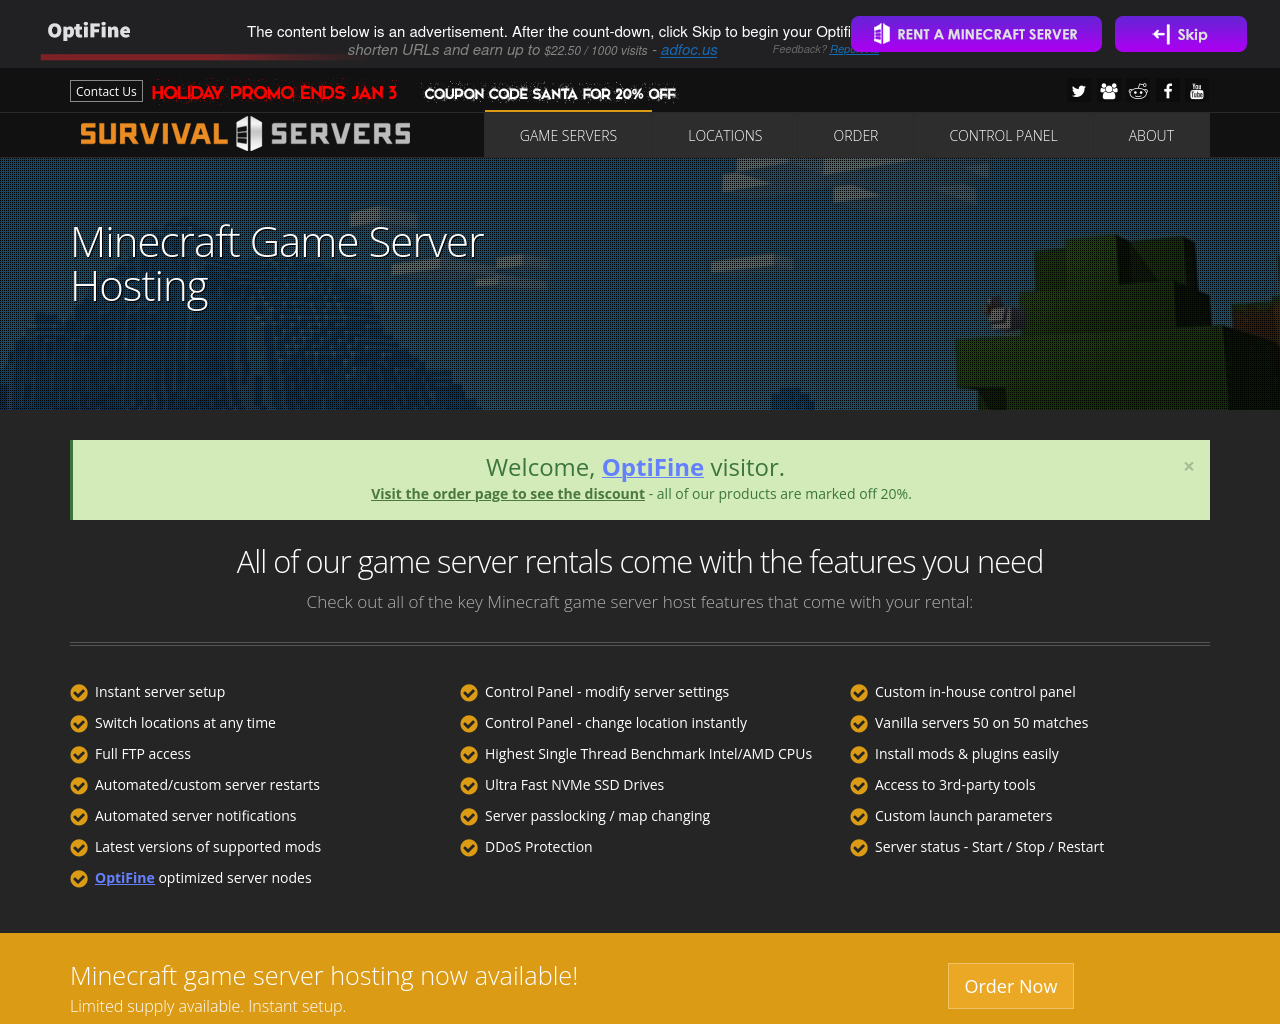
Task: Select 'Highest Single Thread Benchmark Intel/AMD CPUs' text
Action: (648, 754)
